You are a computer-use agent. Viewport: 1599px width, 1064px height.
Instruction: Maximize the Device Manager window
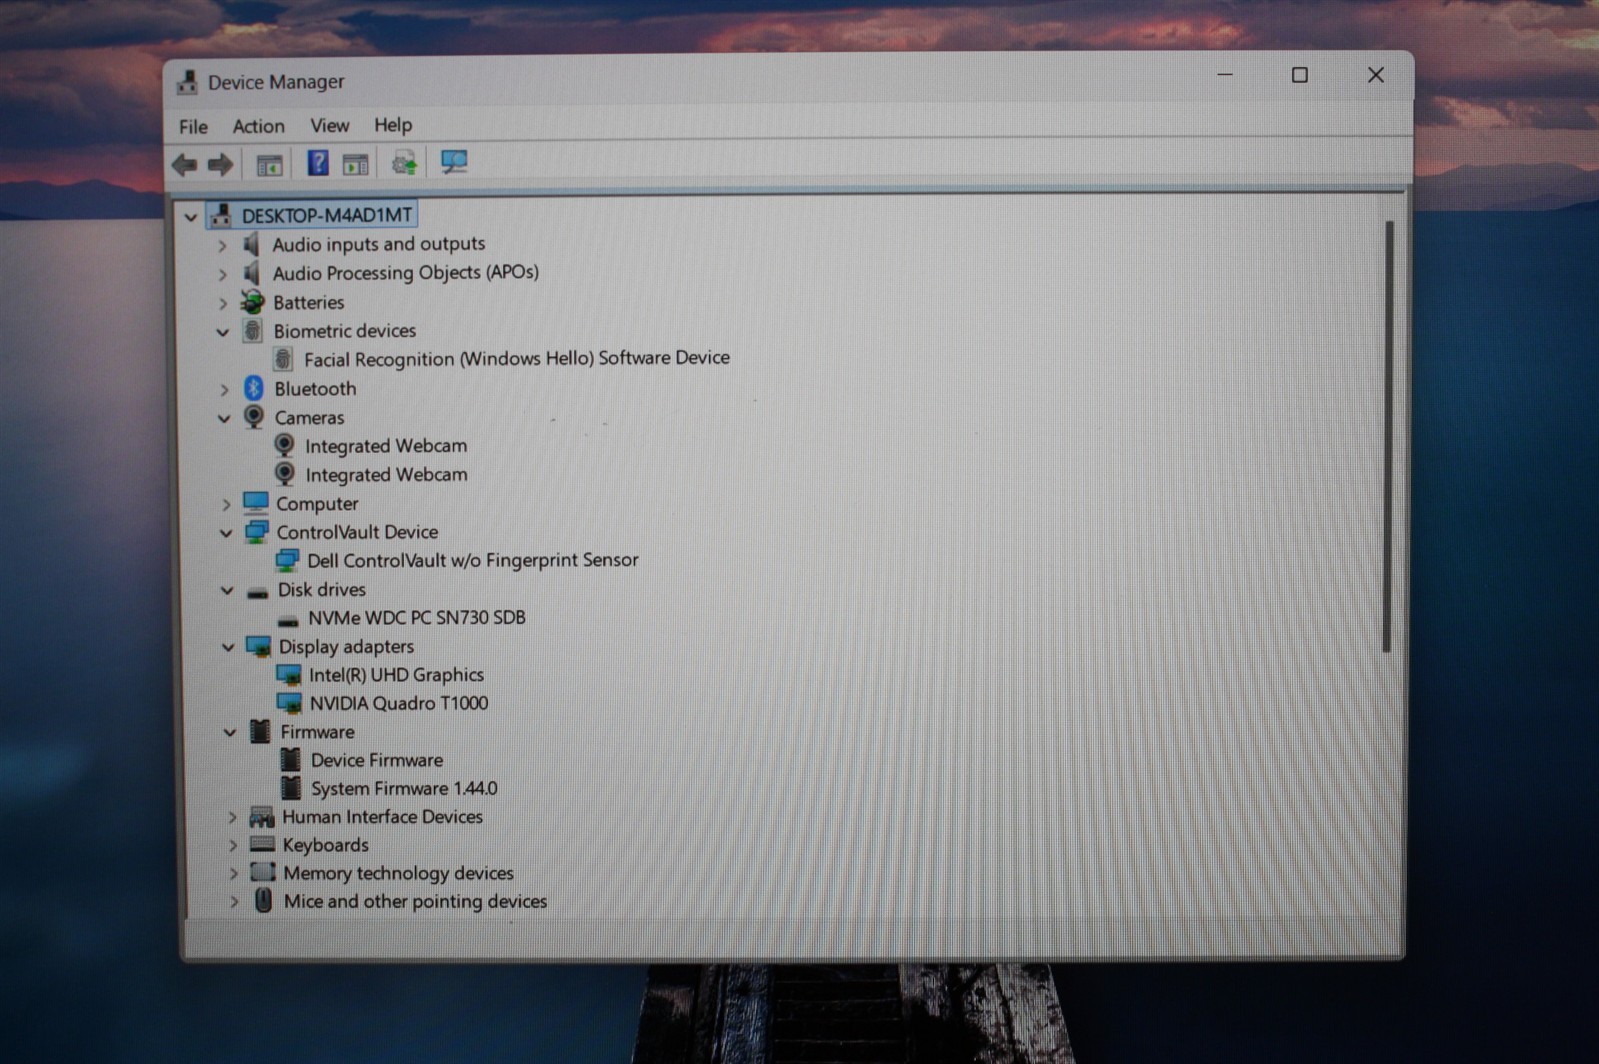(1299, 75)
